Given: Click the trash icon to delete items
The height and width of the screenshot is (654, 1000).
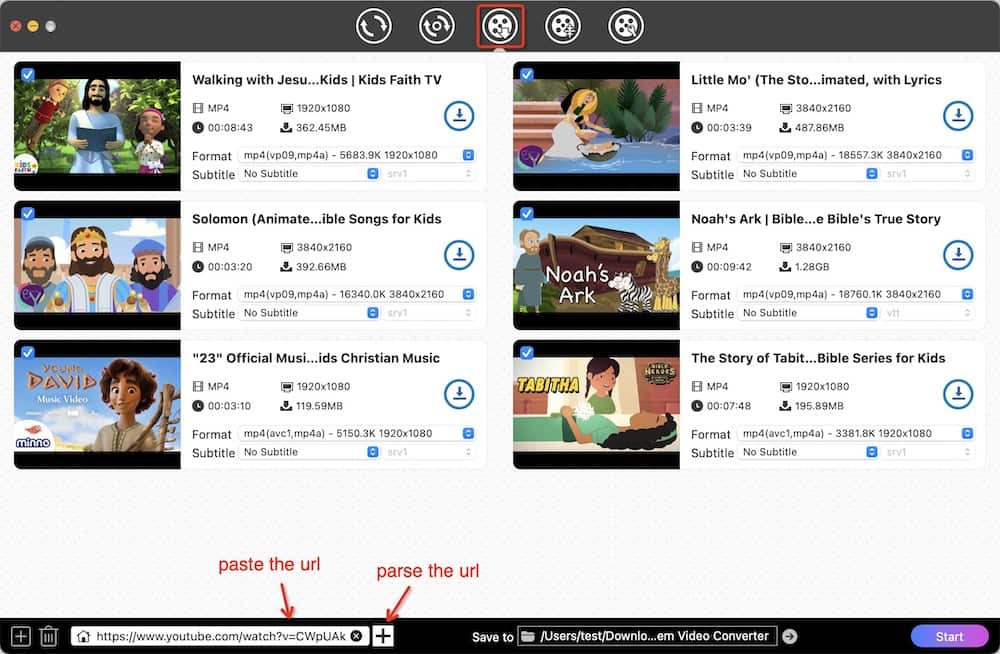Looking at the screenshot, I should coord(48,636).
